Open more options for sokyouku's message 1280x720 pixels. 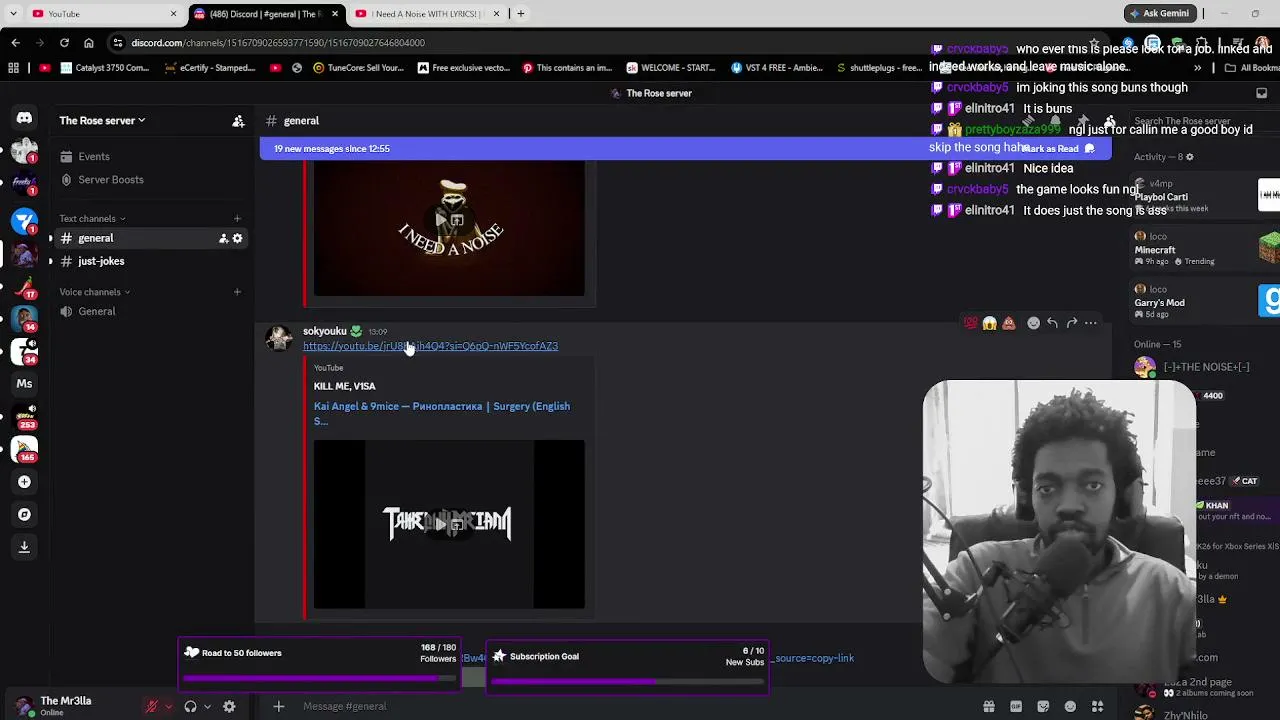coord(1091,323)
